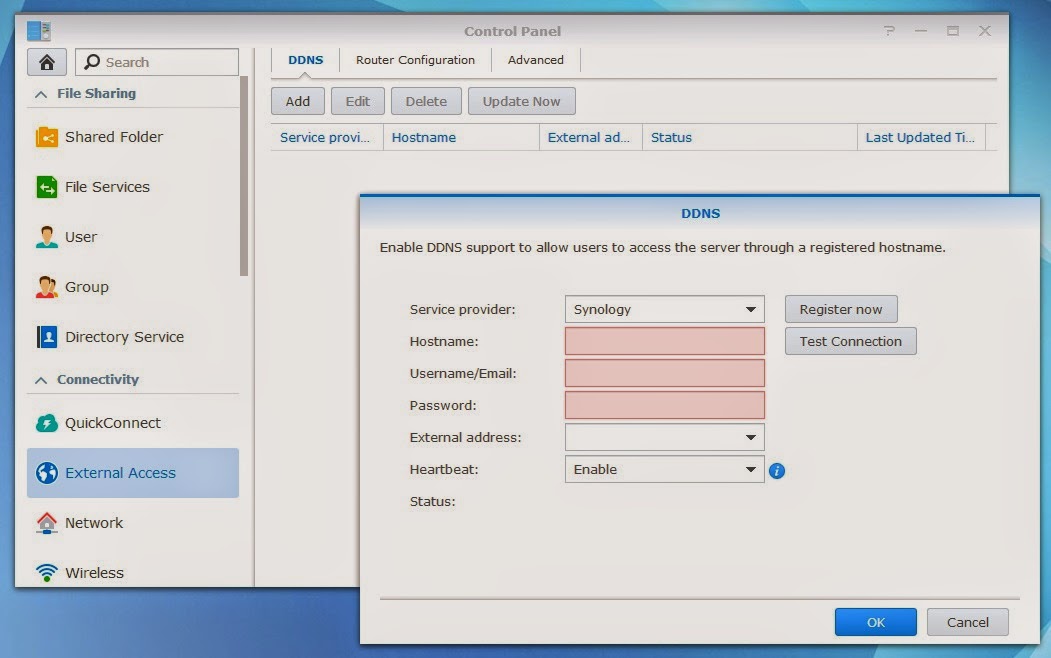Click the Edit button
This screenshot has width=1051, height=658.
[357, 101]
